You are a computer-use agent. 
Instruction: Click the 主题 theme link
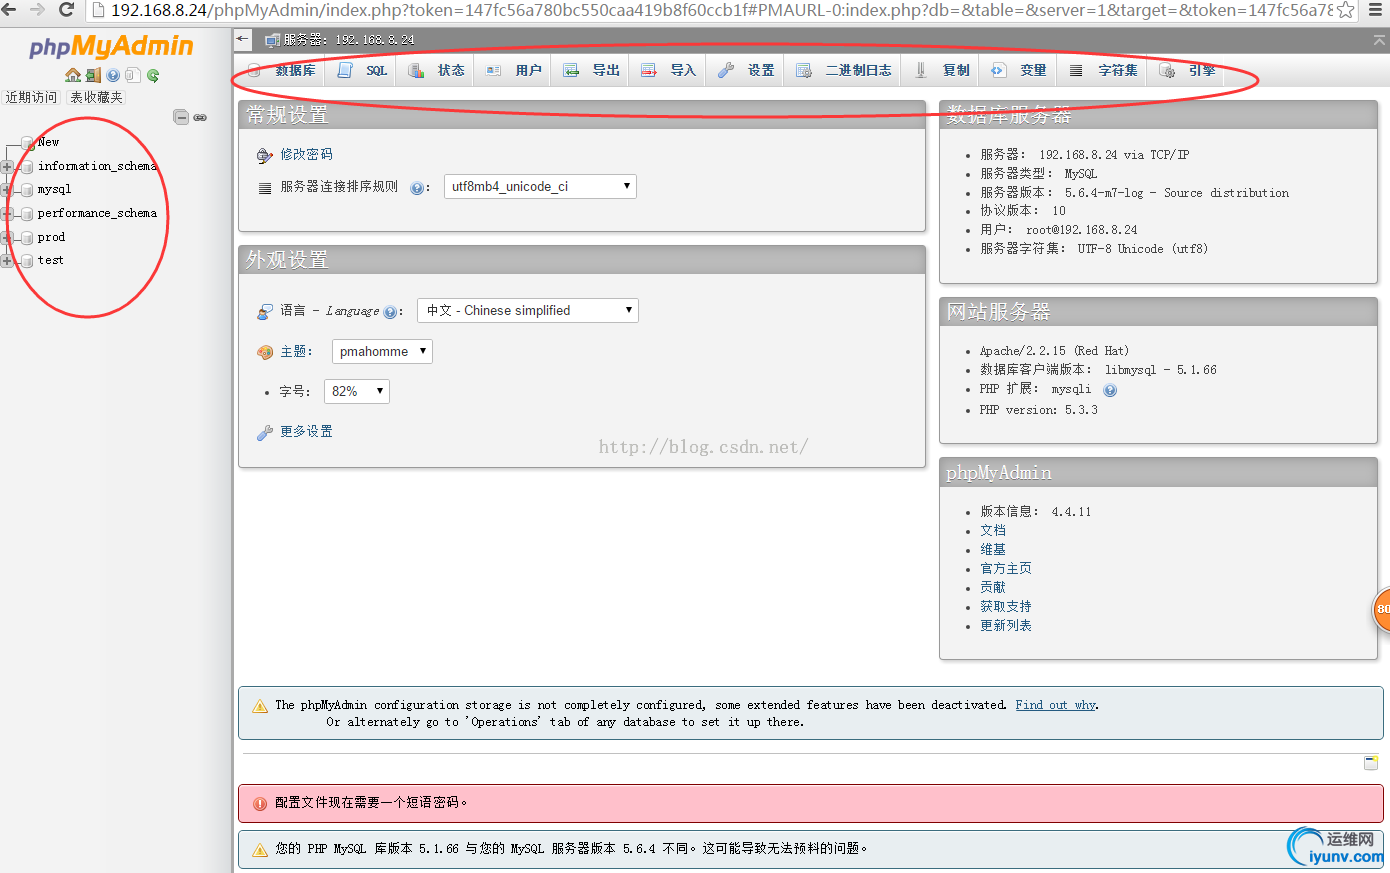(x=293, y=352)
